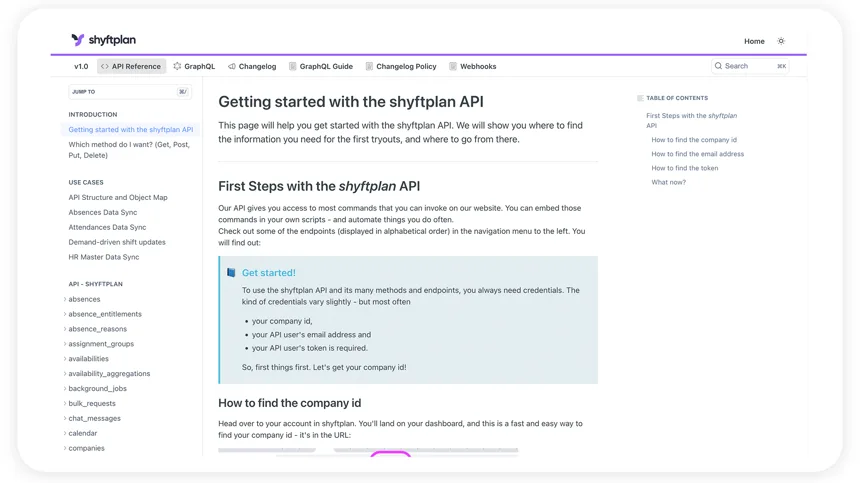Expand the availabilities chevron
Image resolution: width=860 pixels, height=483 pixels.
click(x=65, y=359)
